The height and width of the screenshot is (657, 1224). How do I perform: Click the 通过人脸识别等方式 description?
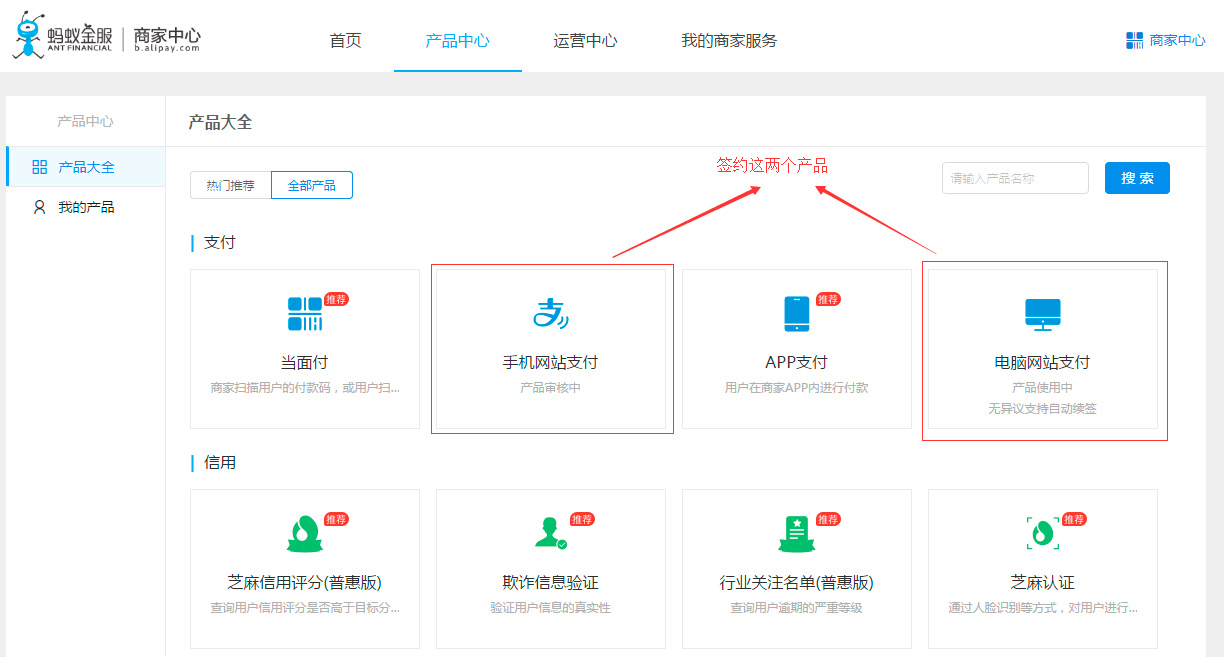[1043, 607]
